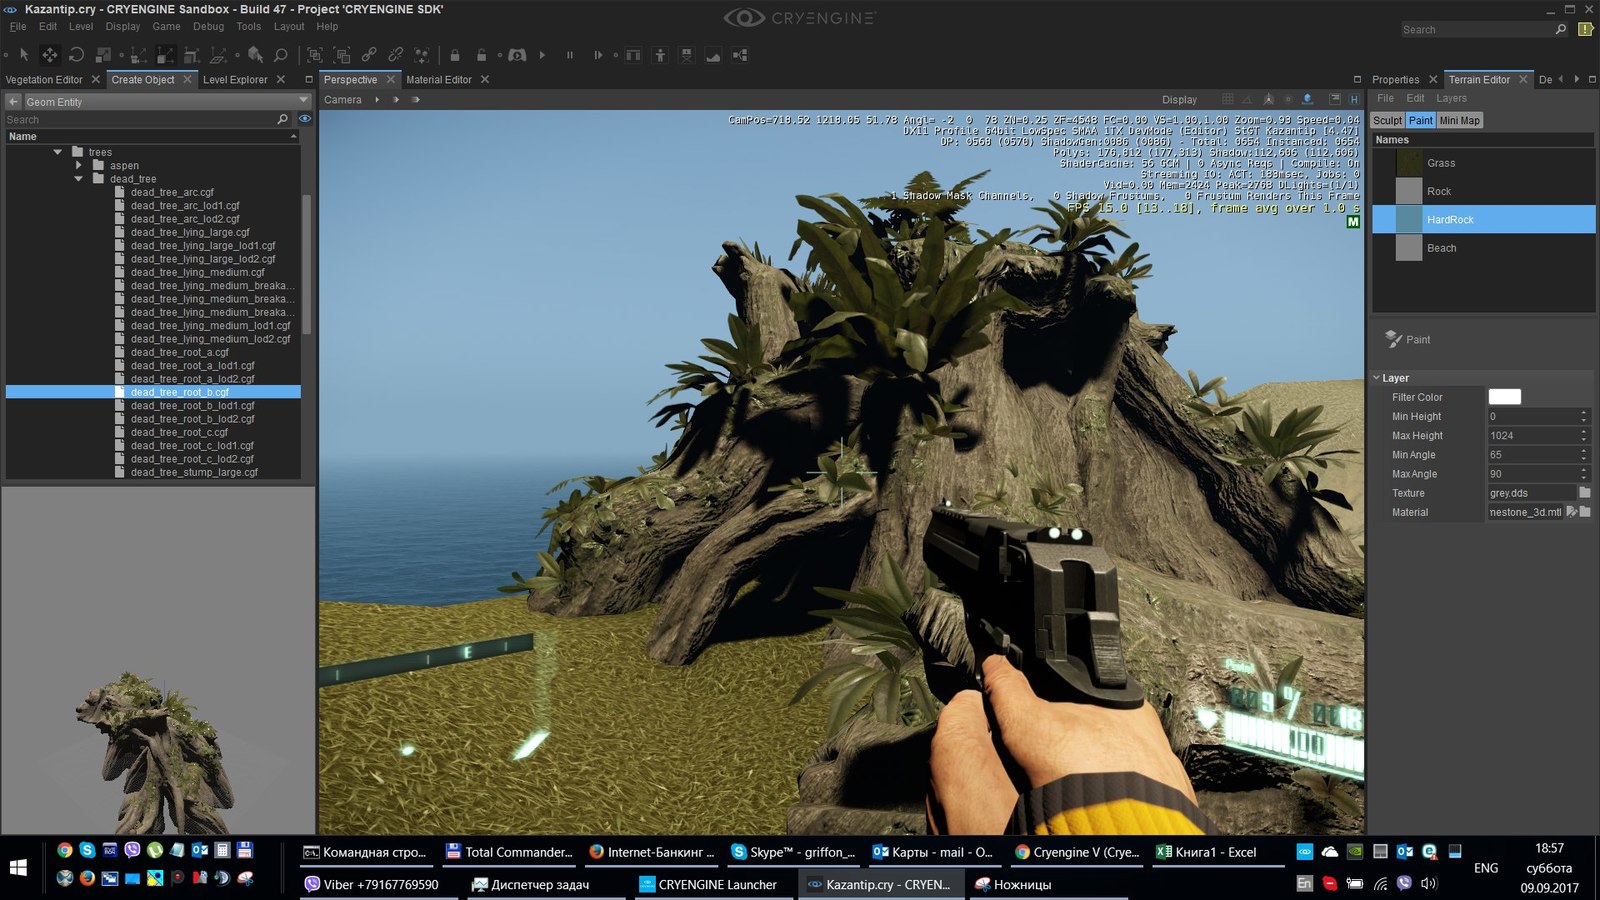Click the gamepad game mode icon

[516, 55]
